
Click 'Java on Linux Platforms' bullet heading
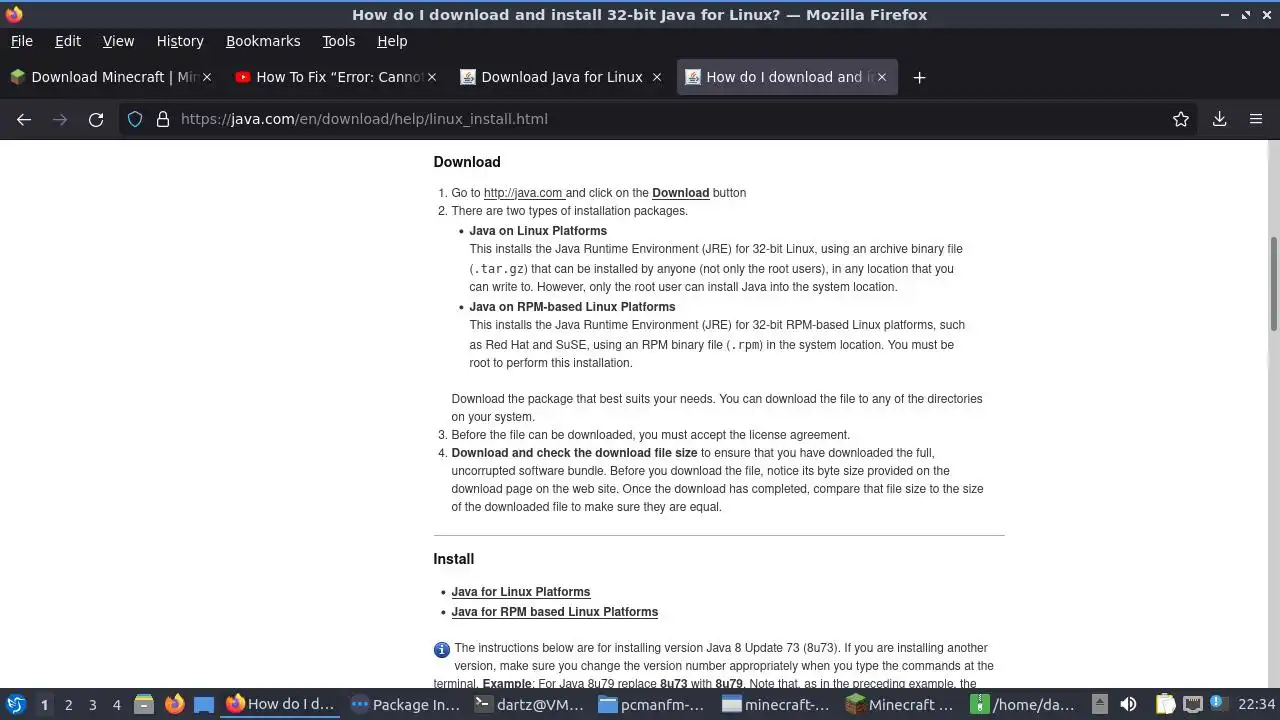click(538, 231)
